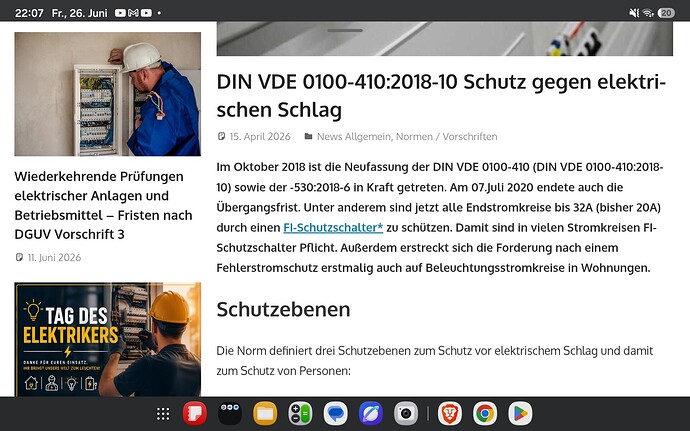Open the Camera app
This screenshot has height=431, width=690.
[406, 414]
